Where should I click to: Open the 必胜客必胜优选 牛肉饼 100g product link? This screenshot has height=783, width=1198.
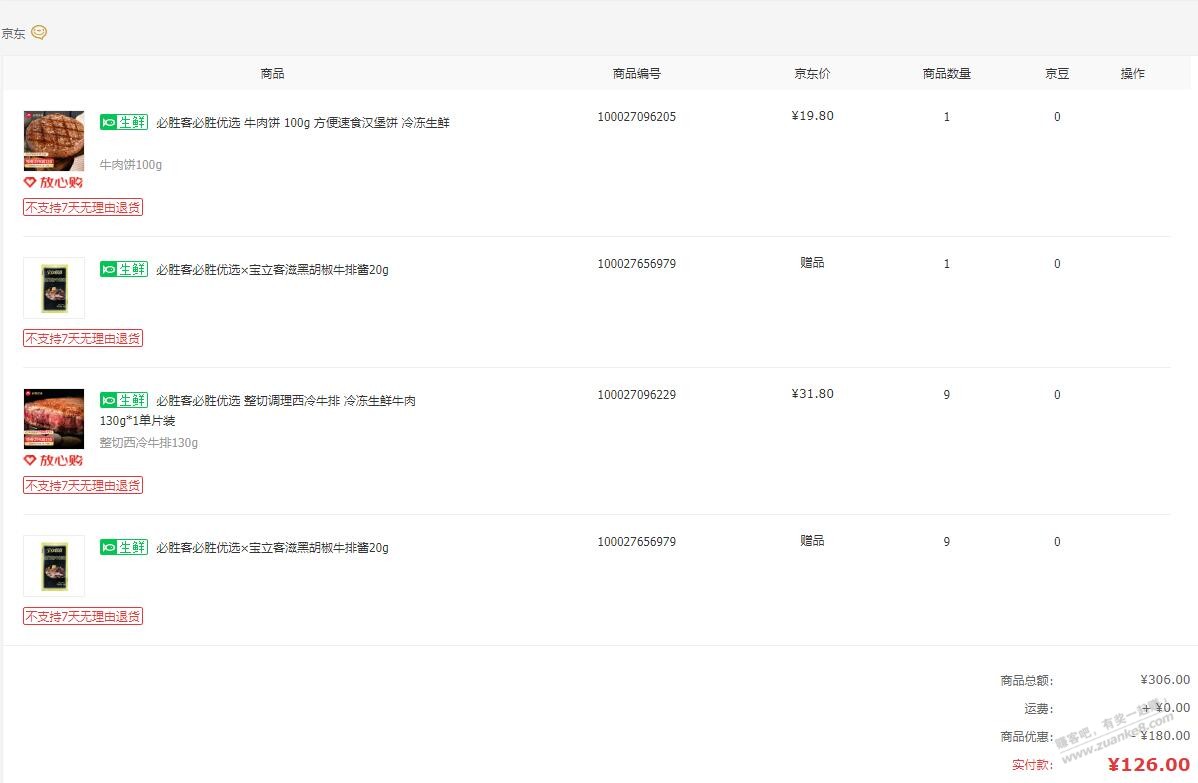click(302, 123)
